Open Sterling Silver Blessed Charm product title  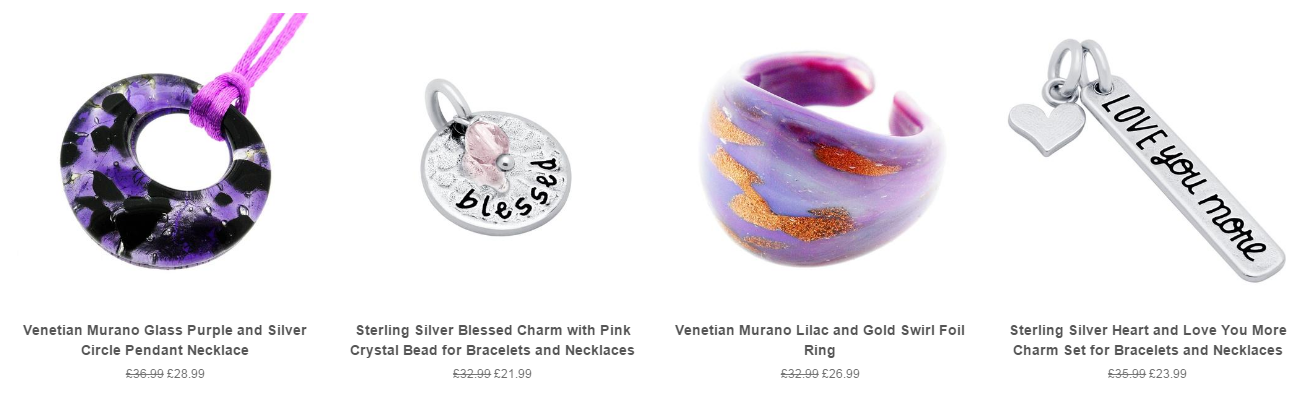pos(492,340)
